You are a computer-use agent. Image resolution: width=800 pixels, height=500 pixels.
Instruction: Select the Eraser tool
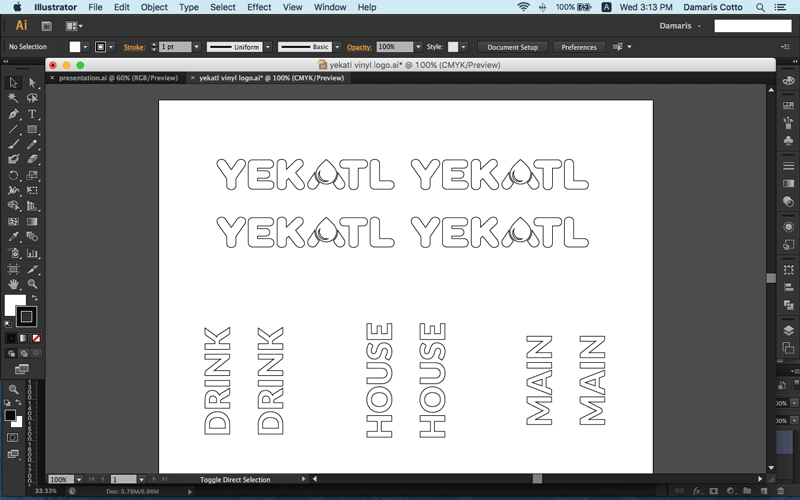click(32, 159)
